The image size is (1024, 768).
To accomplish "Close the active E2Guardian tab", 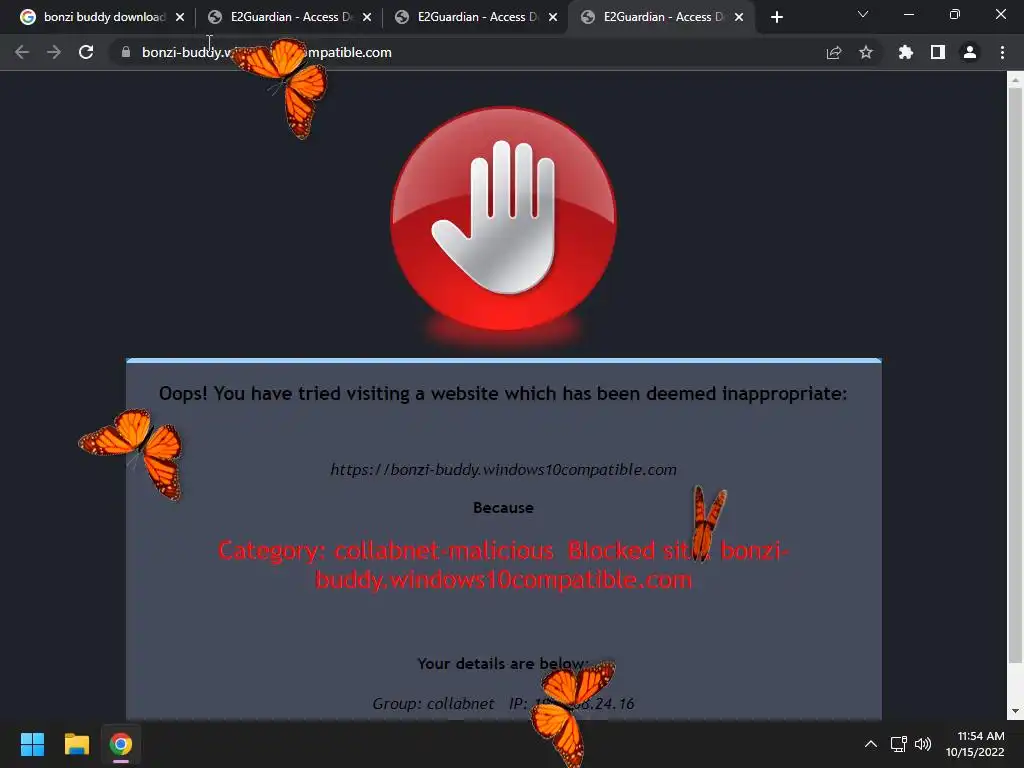I will [739, 17].
